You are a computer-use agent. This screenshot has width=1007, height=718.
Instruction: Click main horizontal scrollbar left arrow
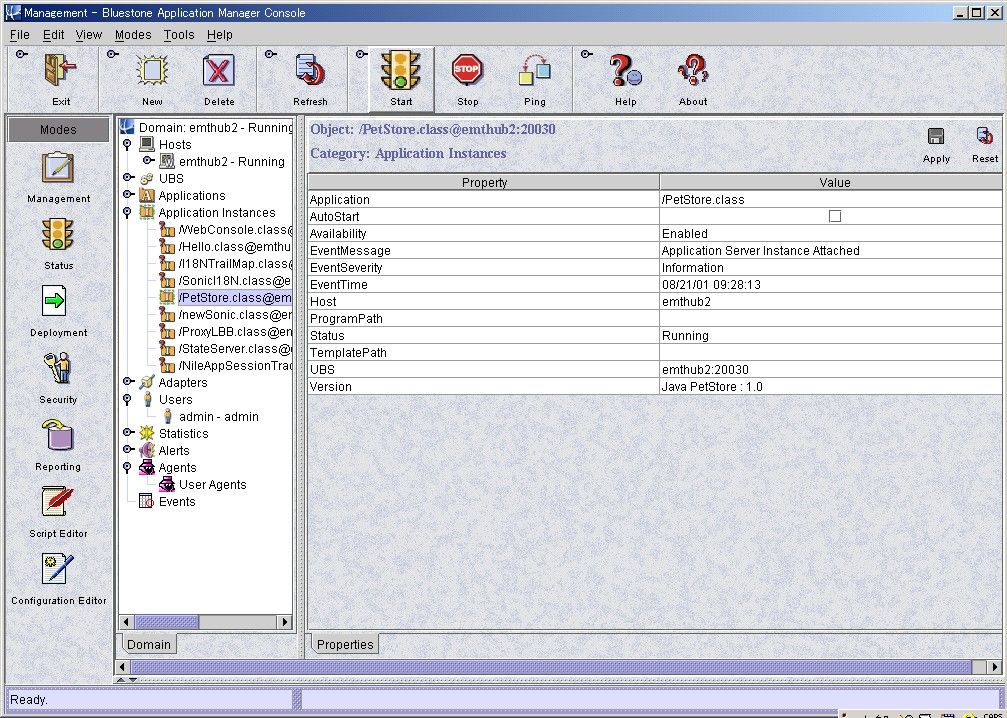click(x=122, y=667)
